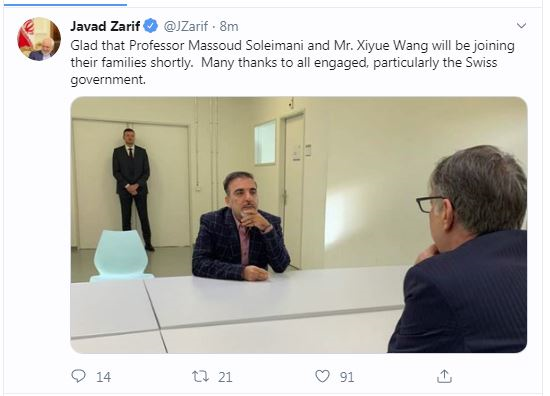This screenshot has height=396, width=550.
Task: Click the 14 replies count
Action: coord(103,377)
